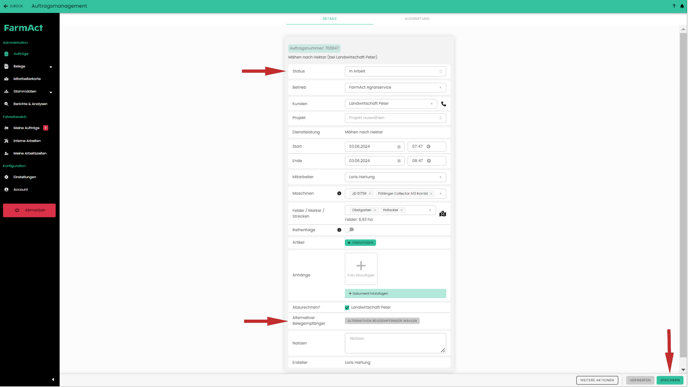Open the Maschinen multi-select field
The width and height of the screenshot is (688, 387).
point(395,194)
